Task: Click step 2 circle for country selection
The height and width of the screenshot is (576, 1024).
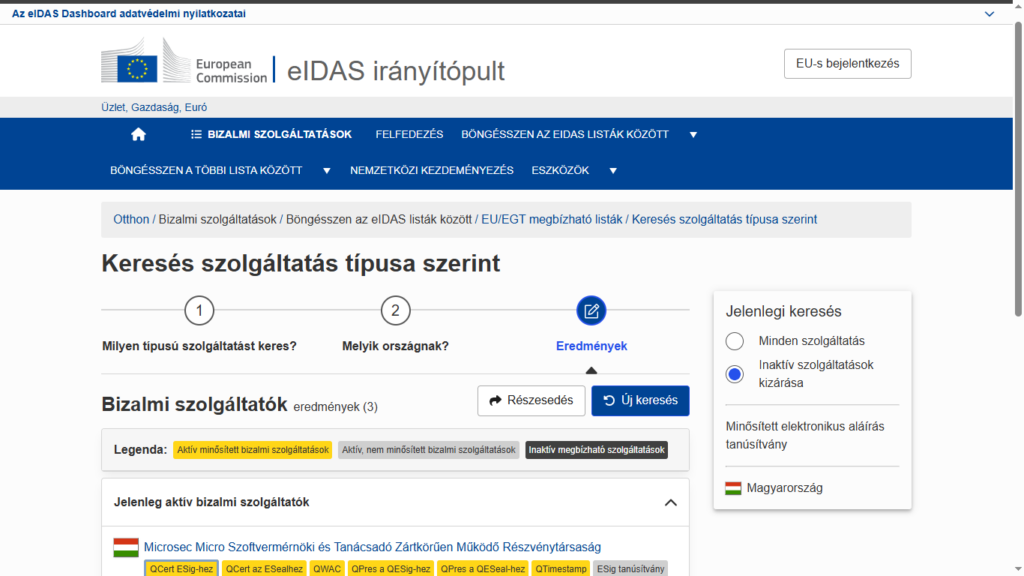Action: click(395, 311)
